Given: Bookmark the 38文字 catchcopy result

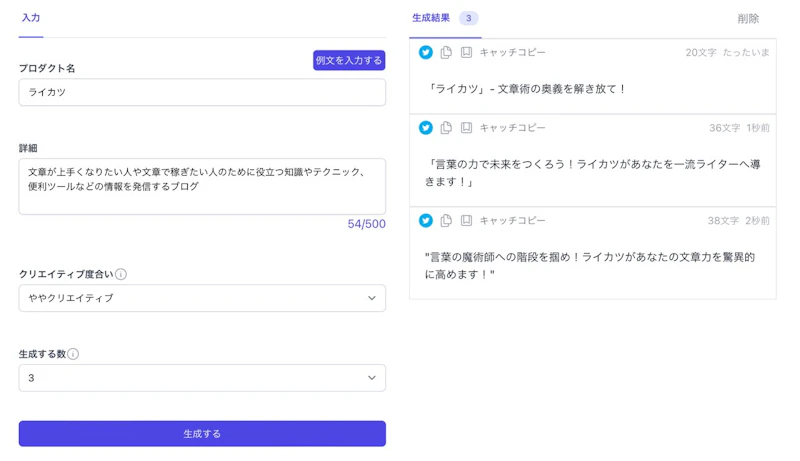Looking at the screenshot, I should click(x=466, y=220).
